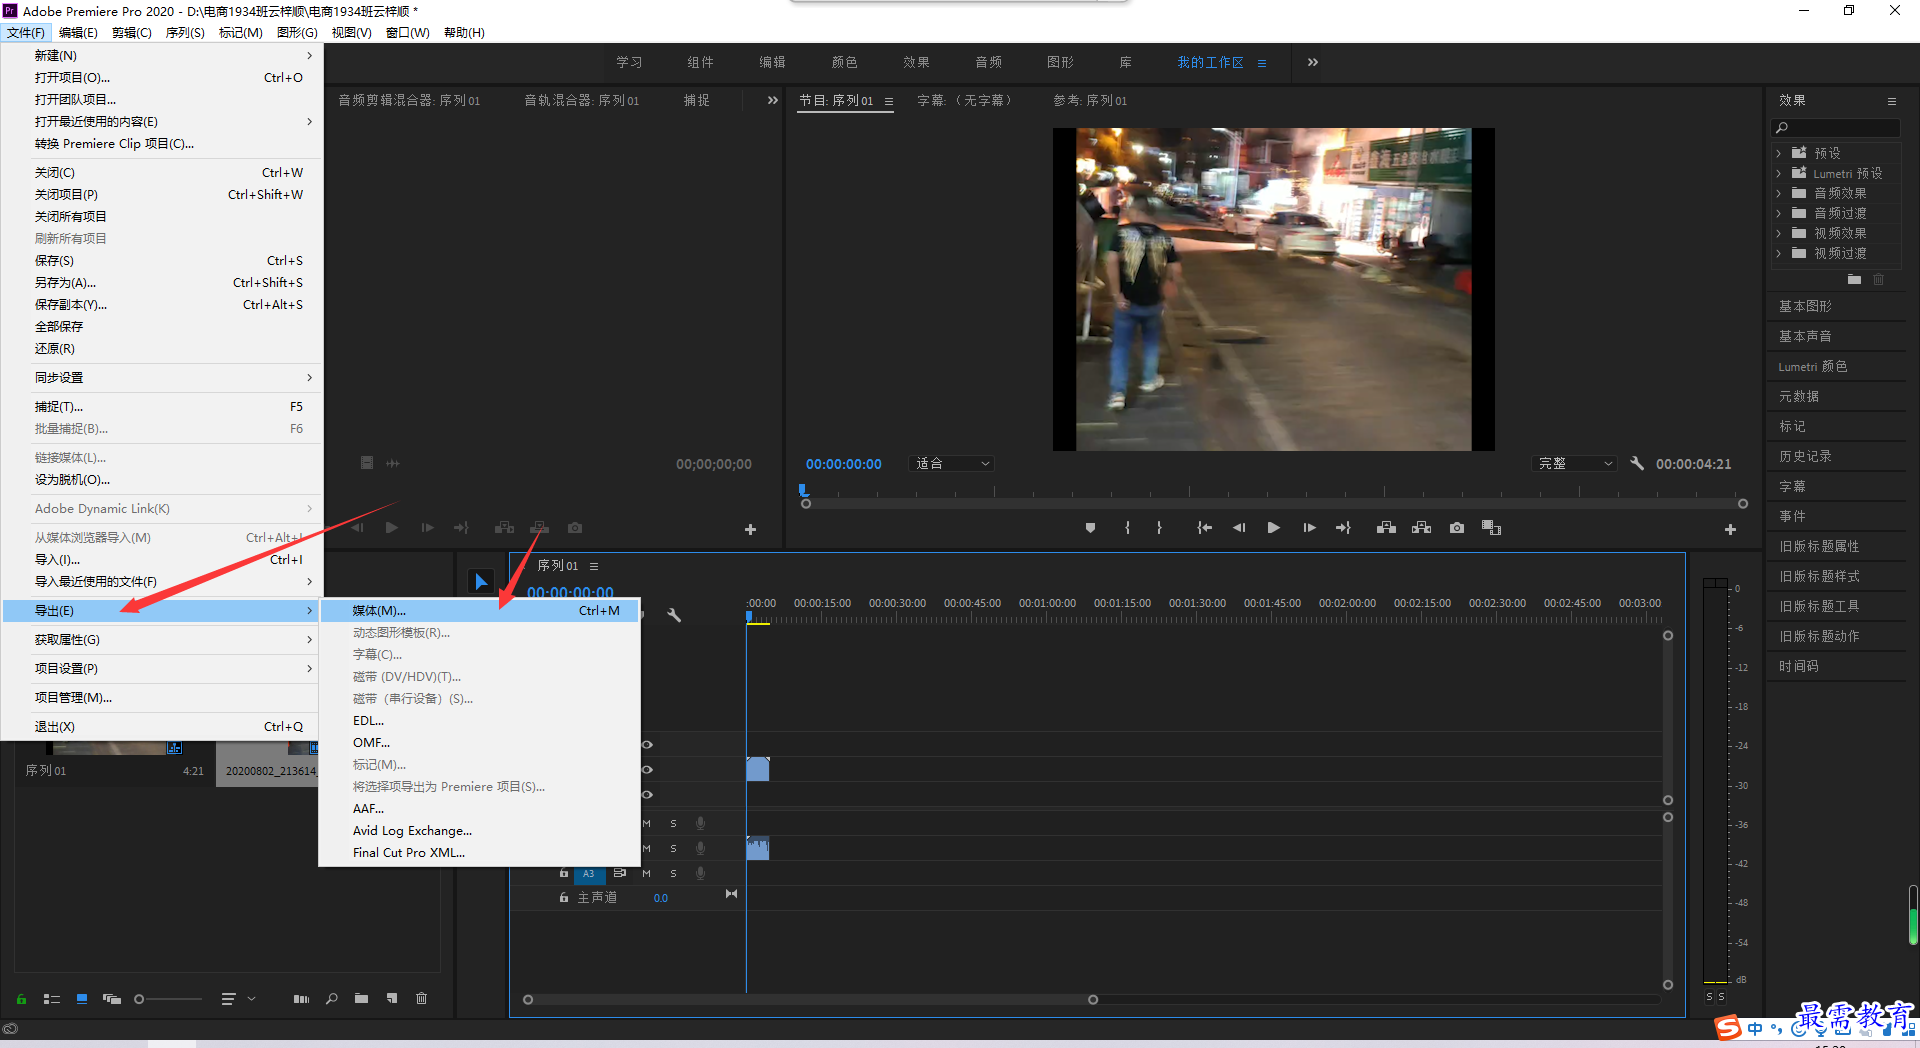Expand the 音频效果 folder
The image size is (1920, 1048).
1779,193
